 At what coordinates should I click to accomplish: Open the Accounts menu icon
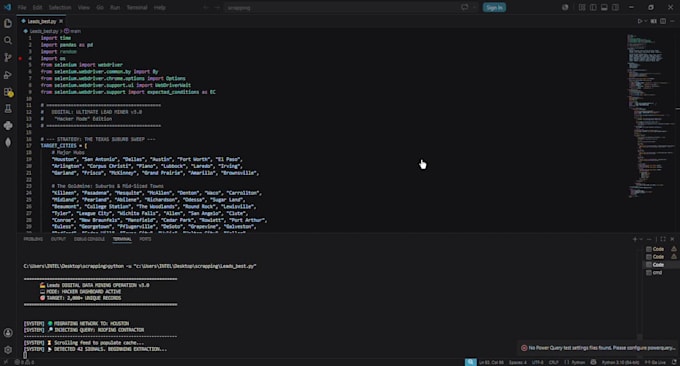click(8, 333)
